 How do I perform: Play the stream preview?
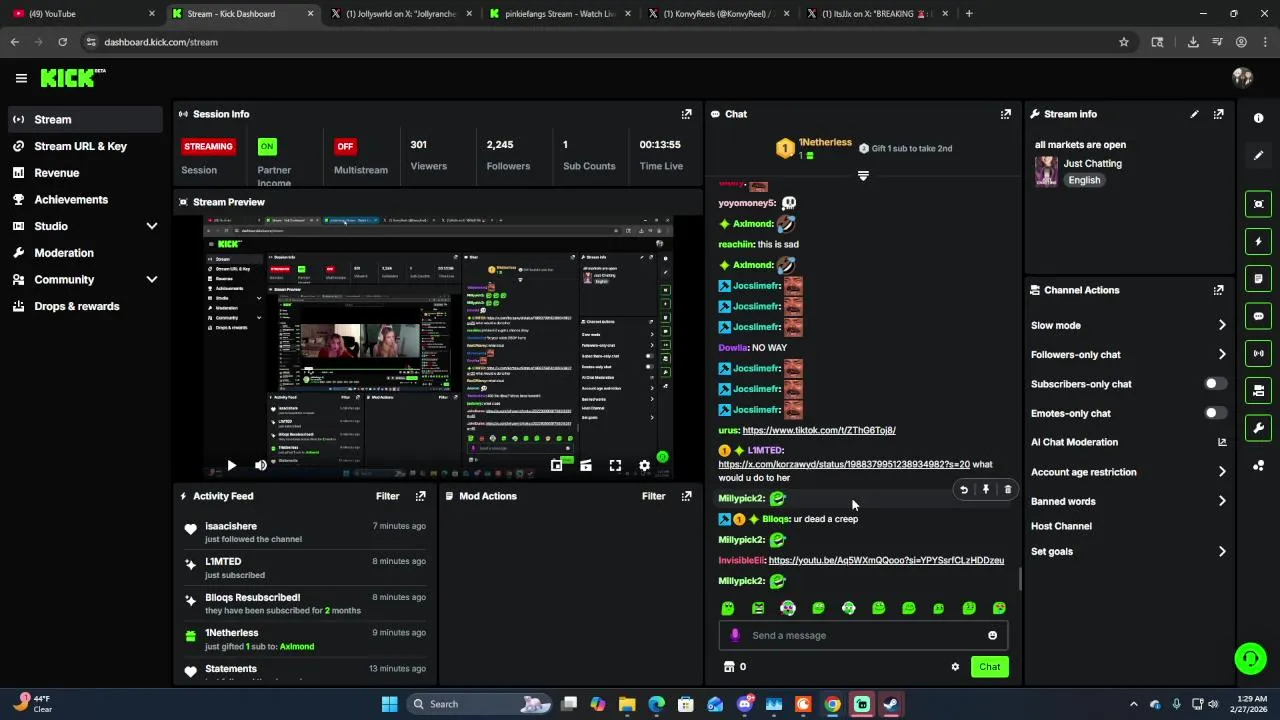click(x=231, y=465)
